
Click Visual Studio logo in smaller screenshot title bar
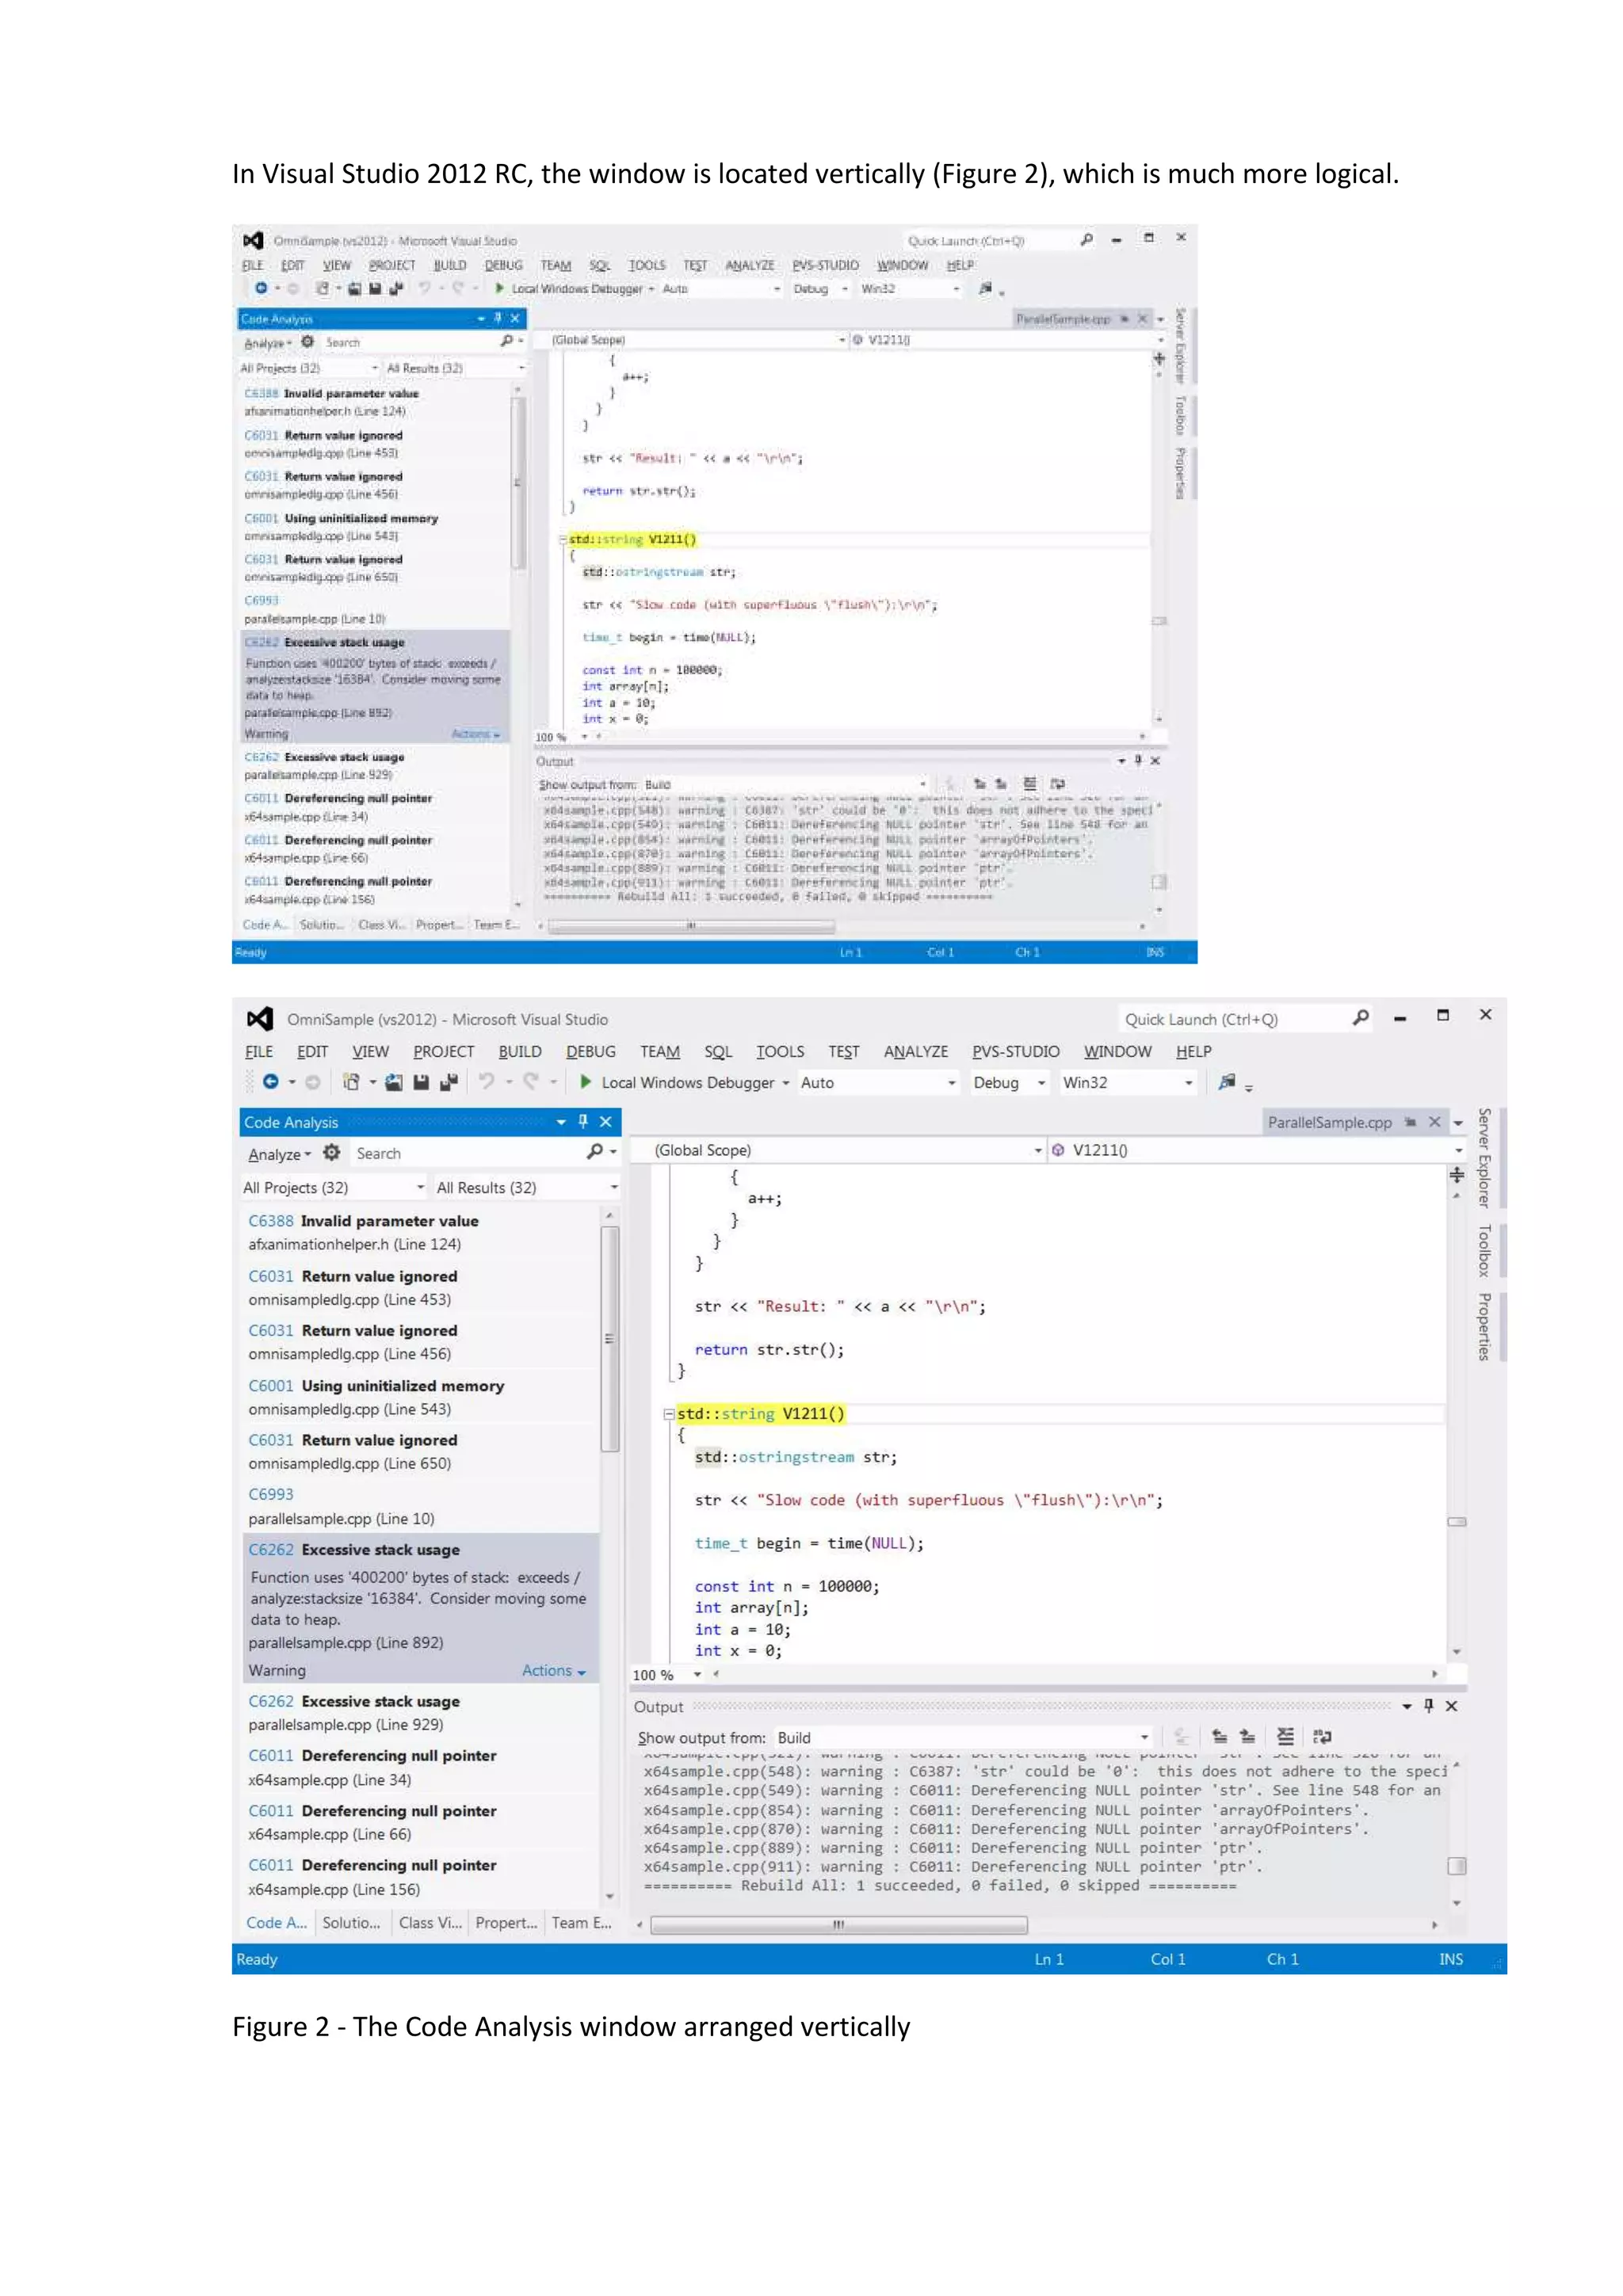click(253, 241)
